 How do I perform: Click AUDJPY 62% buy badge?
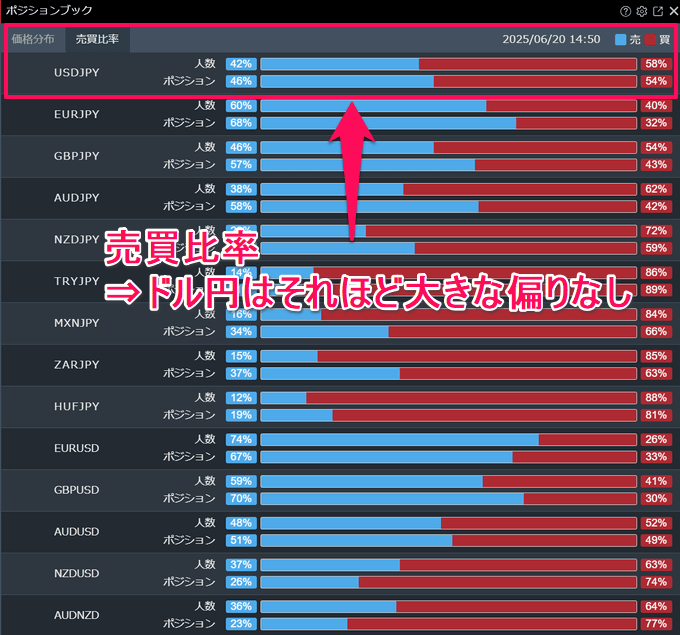[x=656, y=189]
